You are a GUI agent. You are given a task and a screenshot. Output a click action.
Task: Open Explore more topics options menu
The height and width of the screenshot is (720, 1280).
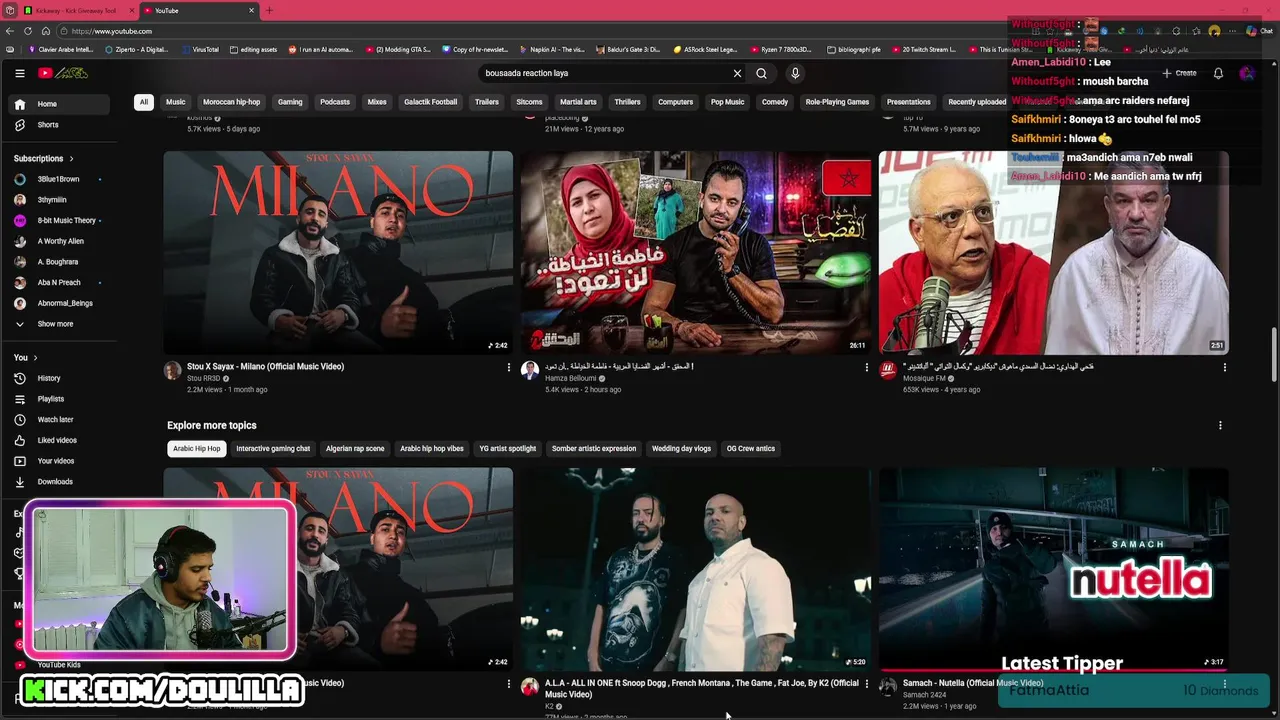pyautogui.click(x=1220, y=425)
